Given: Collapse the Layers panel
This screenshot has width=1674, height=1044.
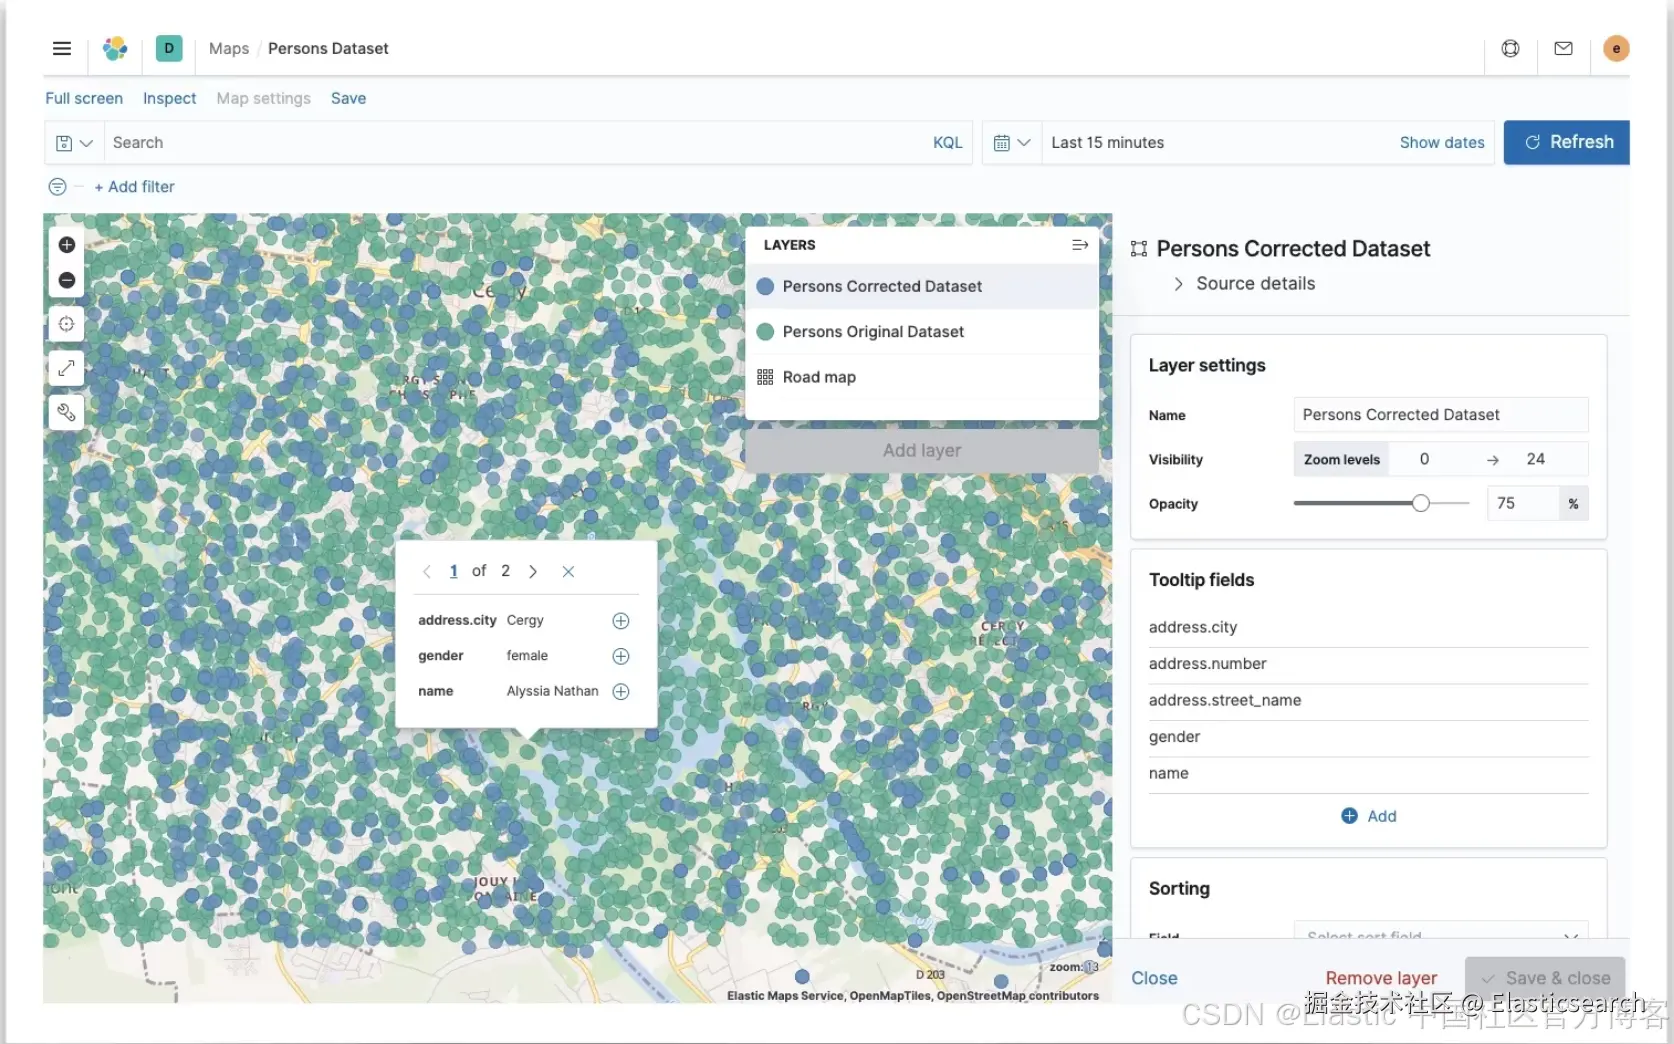Looking at the screenshot, I should 1079,245.
